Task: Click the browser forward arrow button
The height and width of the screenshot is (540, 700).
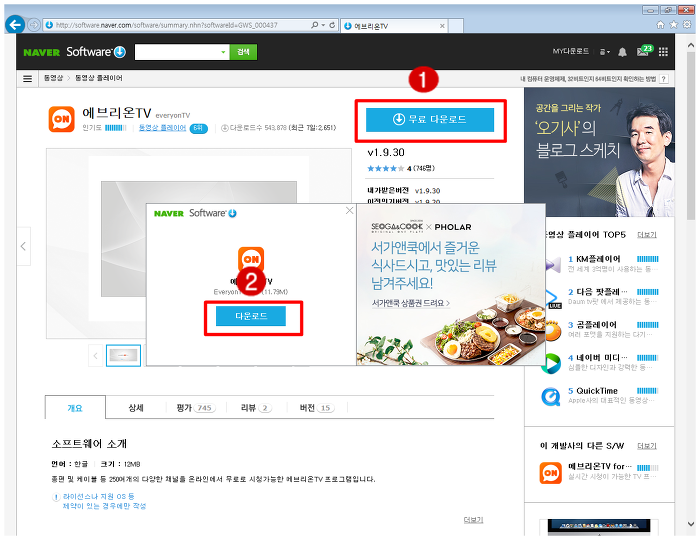Action: [34, 25]
